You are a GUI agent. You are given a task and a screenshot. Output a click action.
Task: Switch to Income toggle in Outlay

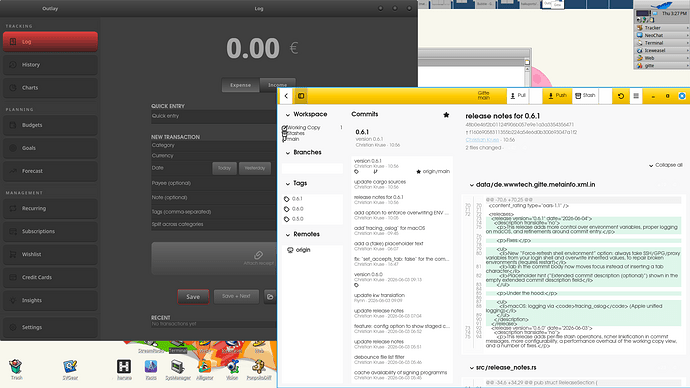[278, 83]
